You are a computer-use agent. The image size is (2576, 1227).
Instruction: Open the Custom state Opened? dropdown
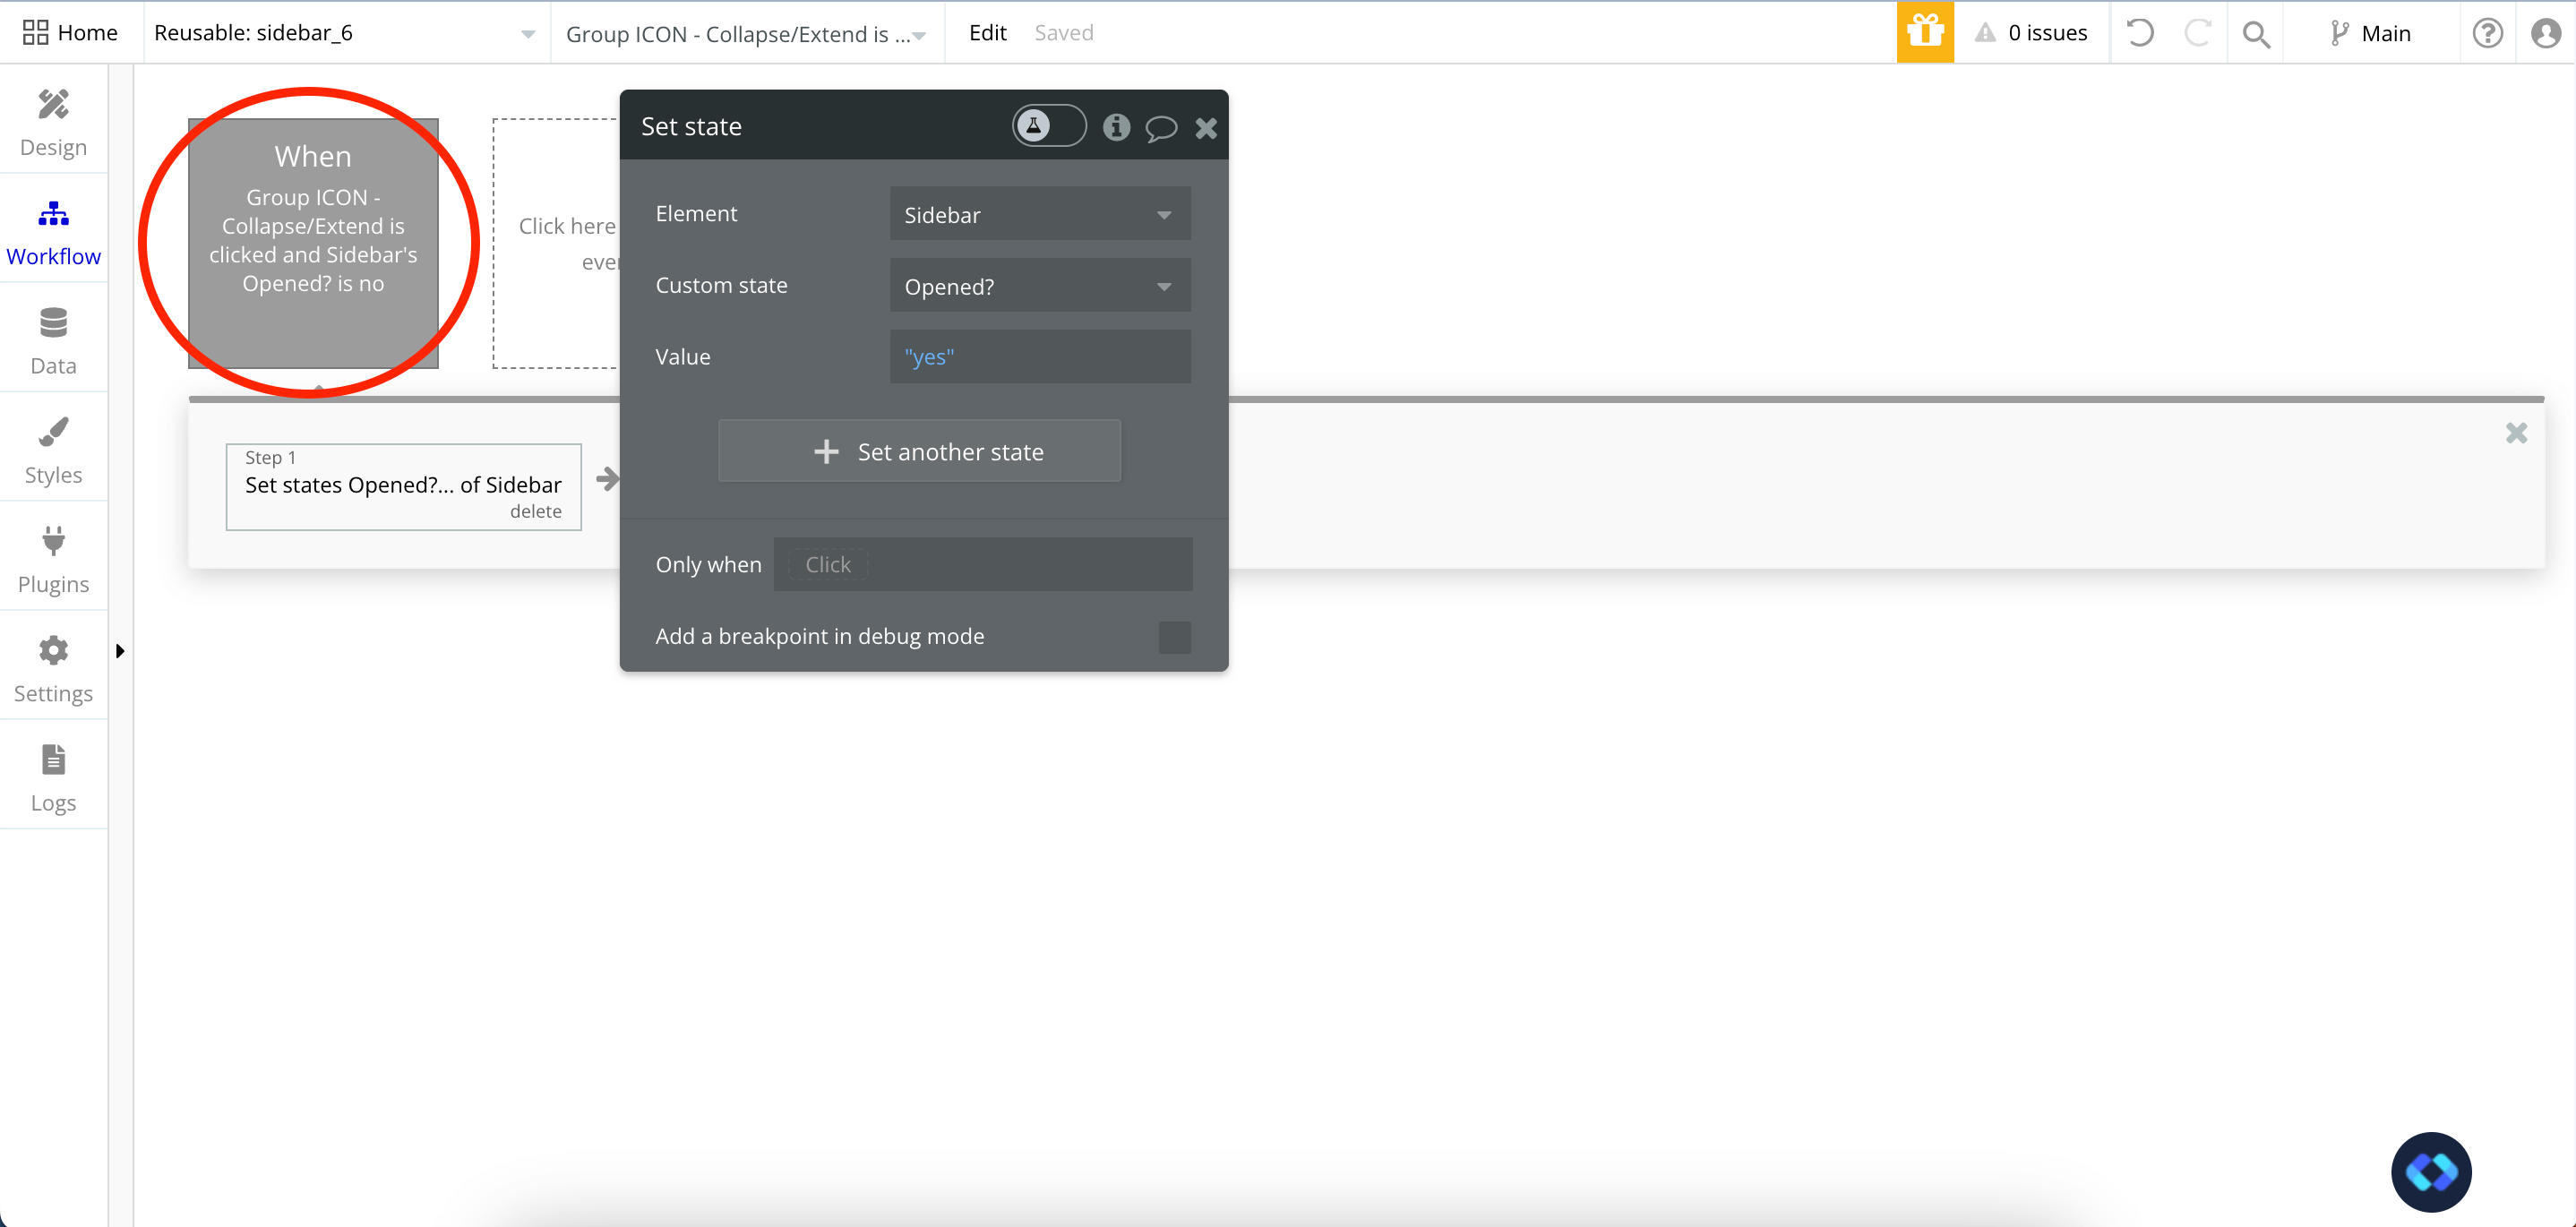[x=1039, y=285]
